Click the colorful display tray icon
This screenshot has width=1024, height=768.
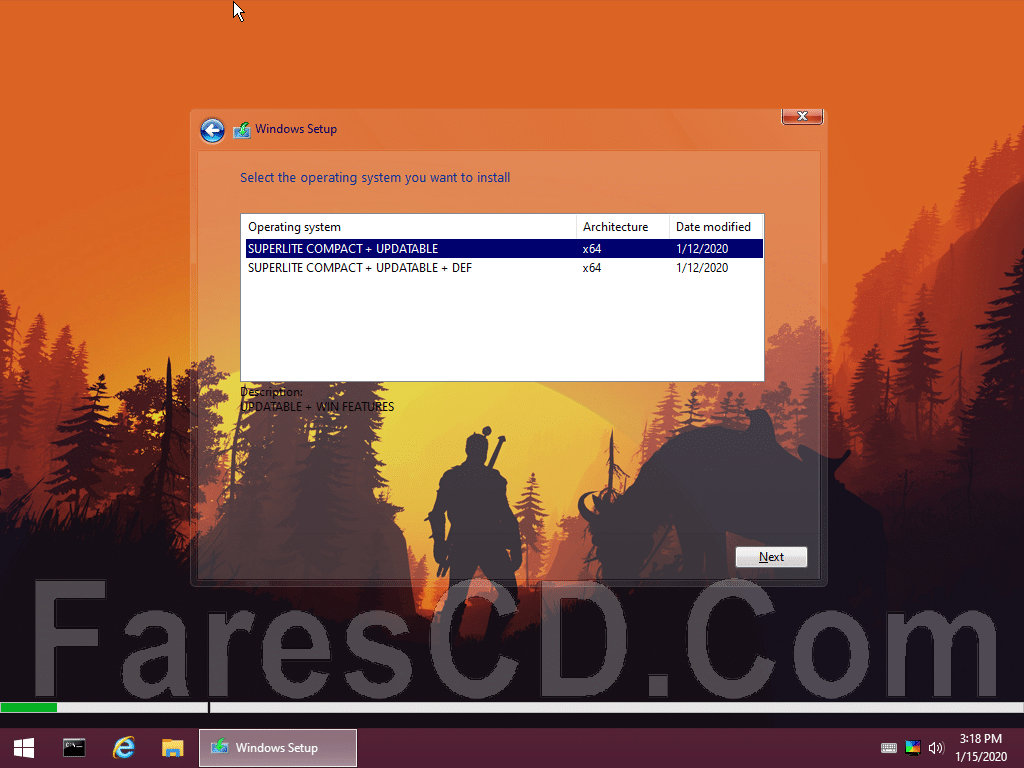[x=913, y=748]
